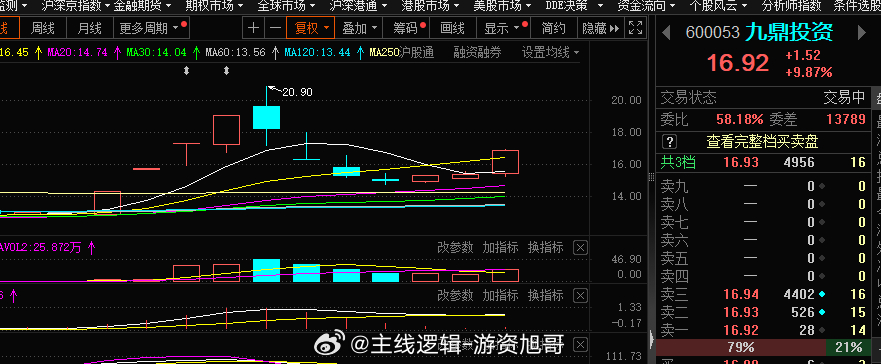Open 个股风云 menu

pos(719,6)
